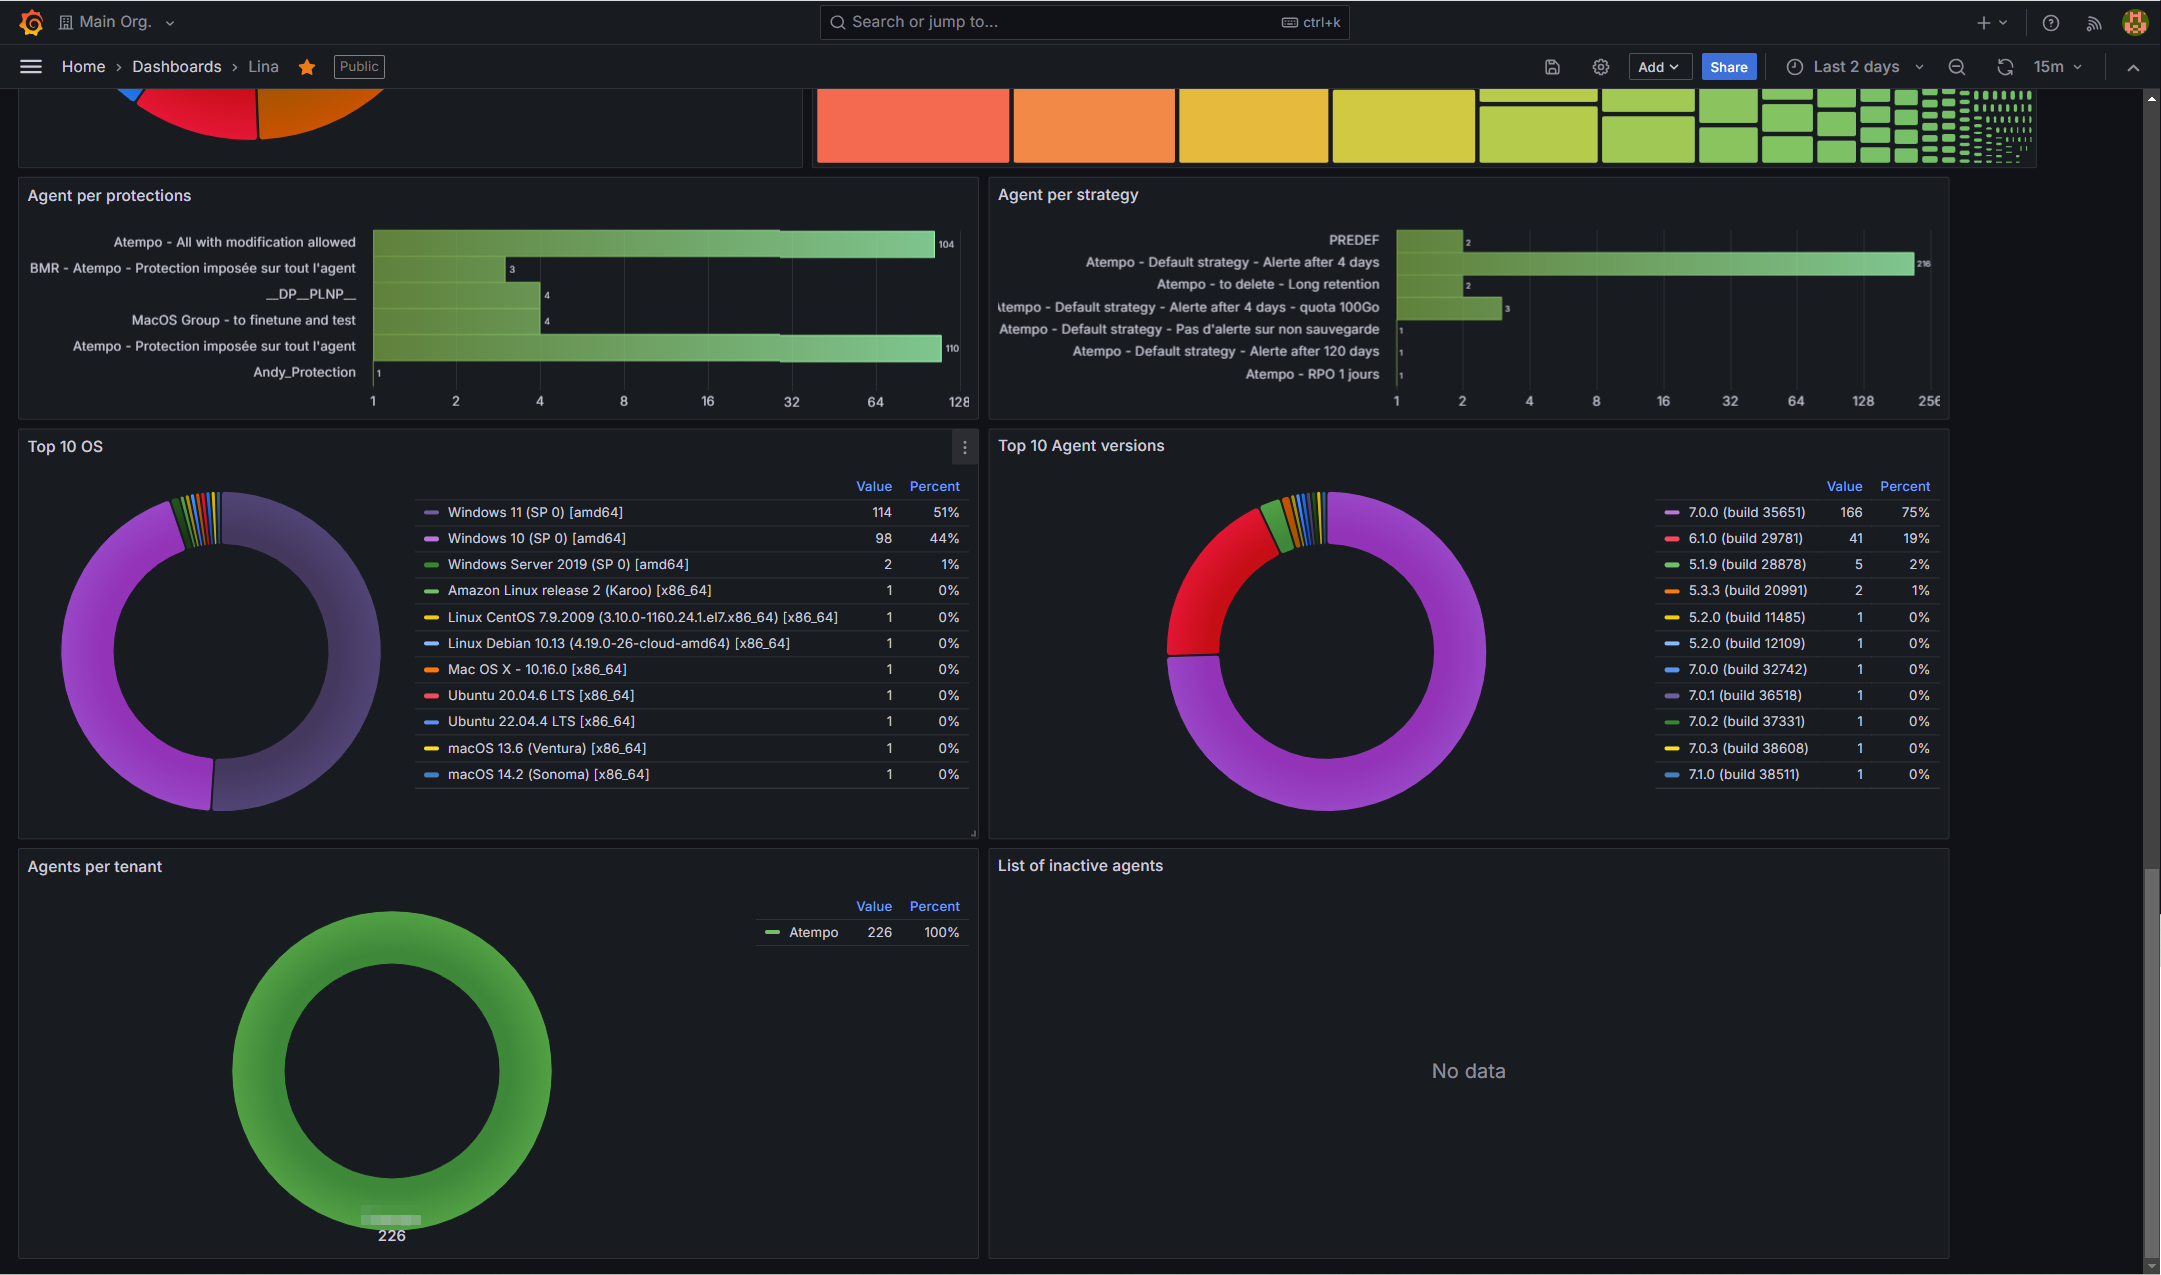Viewport: 2161px width, 1275px height.
Task: Click the Share button
Action: tap(1728, 67)
